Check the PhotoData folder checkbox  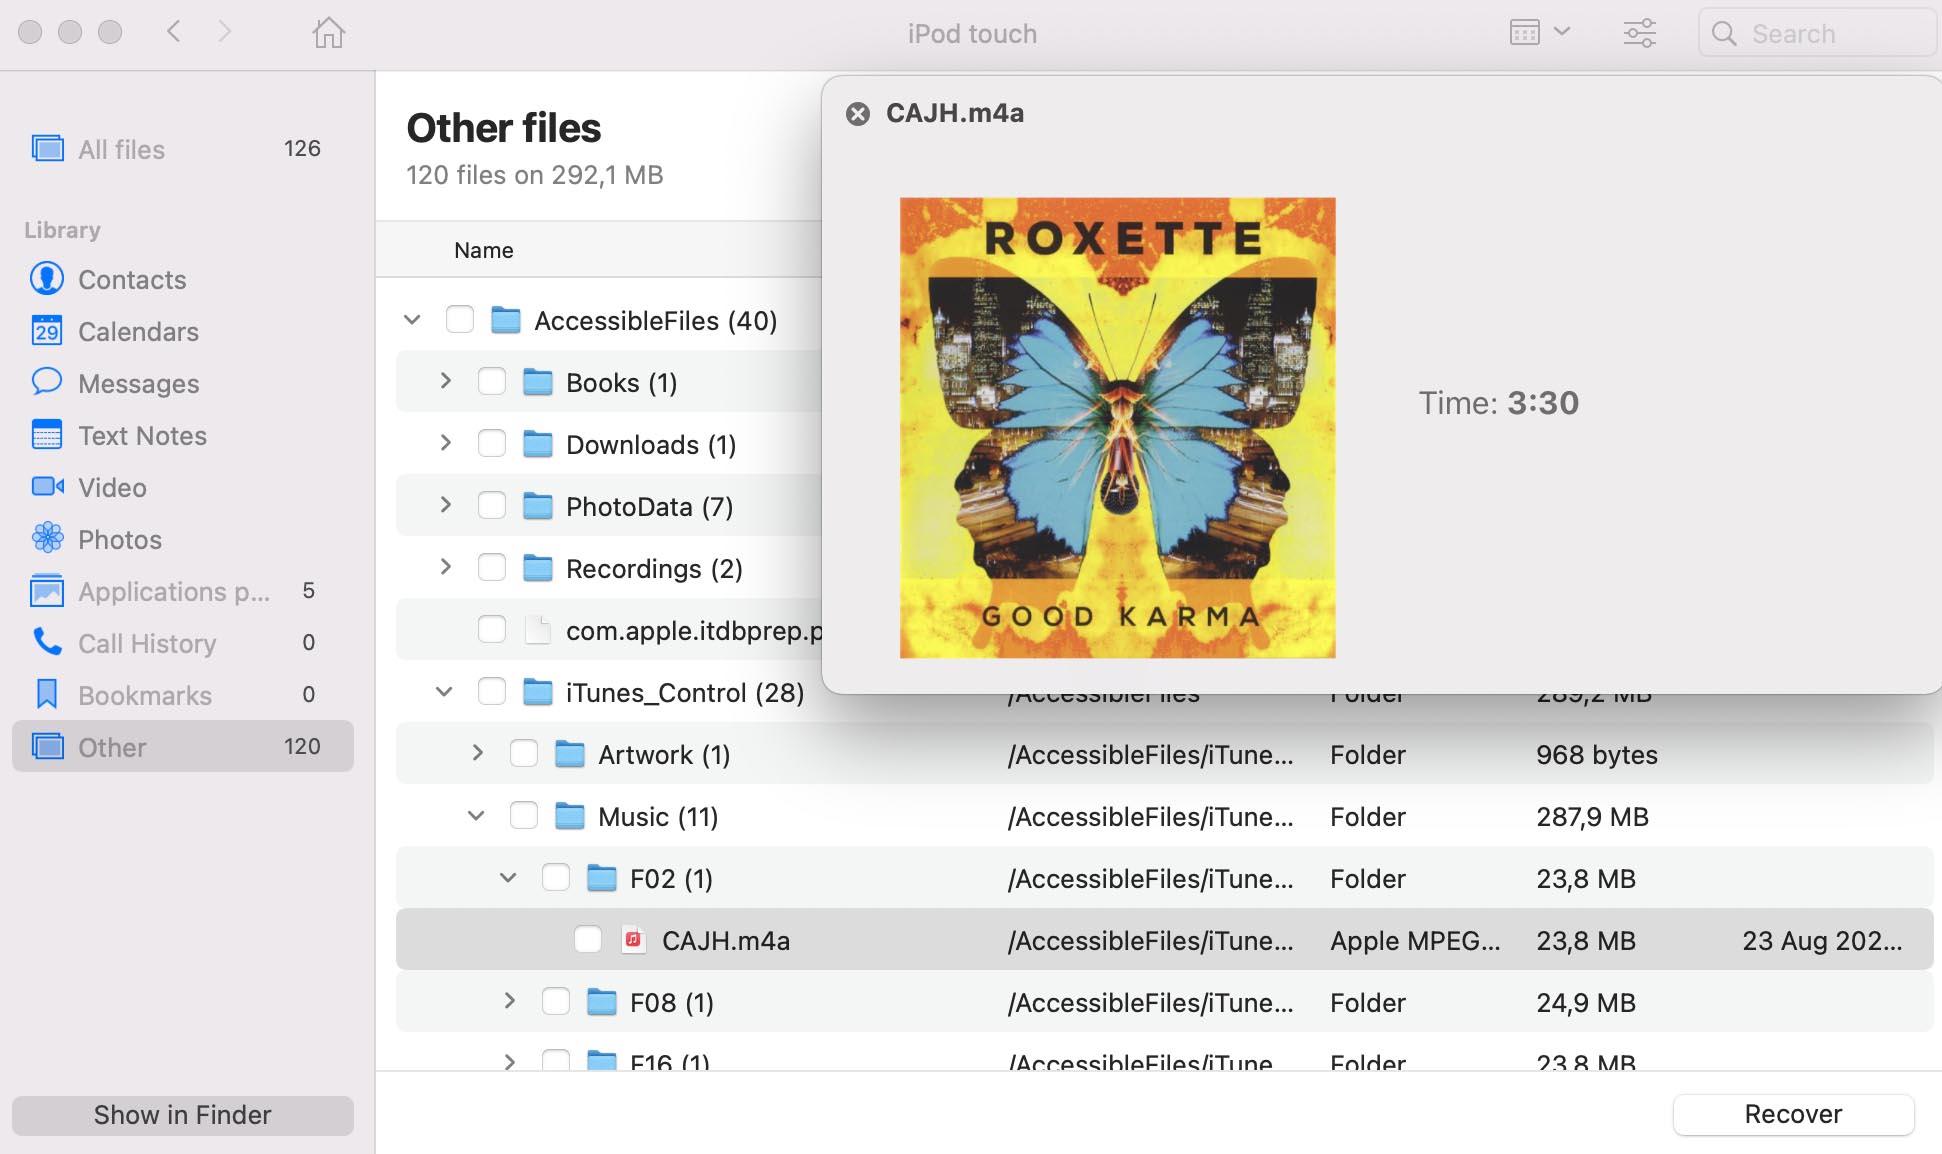pos(492,506)
